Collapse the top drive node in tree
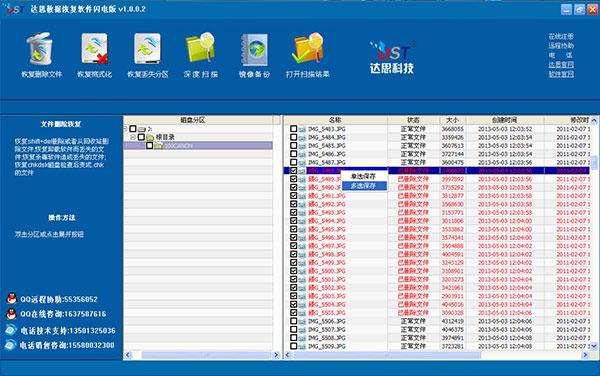 (125, 129)
